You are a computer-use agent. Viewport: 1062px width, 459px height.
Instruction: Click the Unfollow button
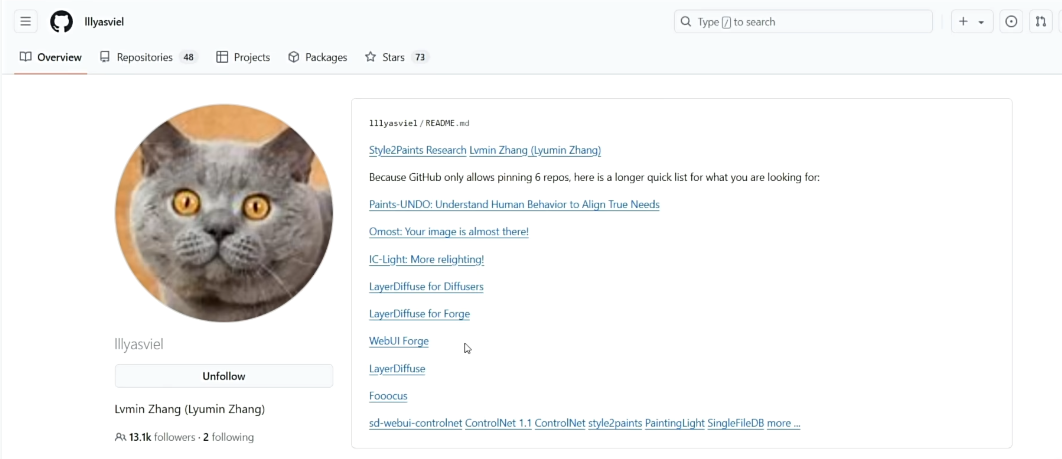pyautogui.click(x=224, y=376)
